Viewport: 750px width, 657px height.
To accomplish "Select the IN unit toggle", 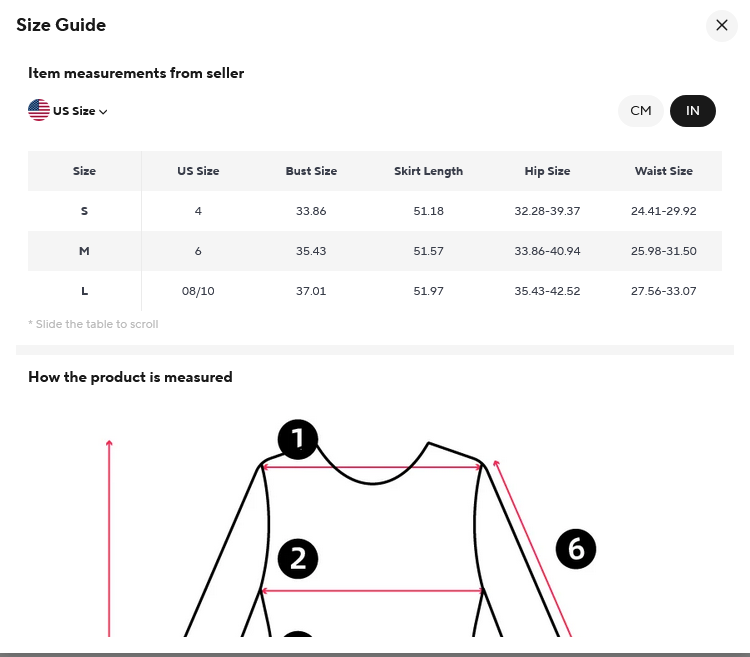I will pyautogui.click(x=693, y=111).
